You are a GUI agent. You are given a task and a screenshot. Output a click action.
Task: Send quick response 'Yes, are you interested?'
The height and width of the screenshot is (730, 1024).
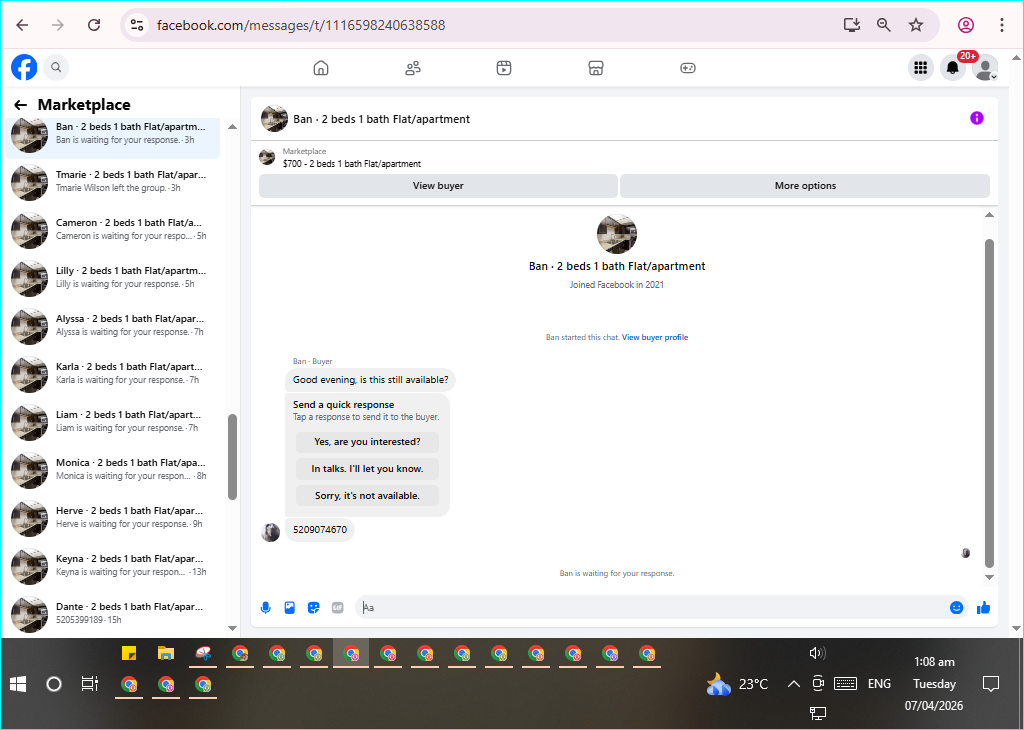click(367, 442)
